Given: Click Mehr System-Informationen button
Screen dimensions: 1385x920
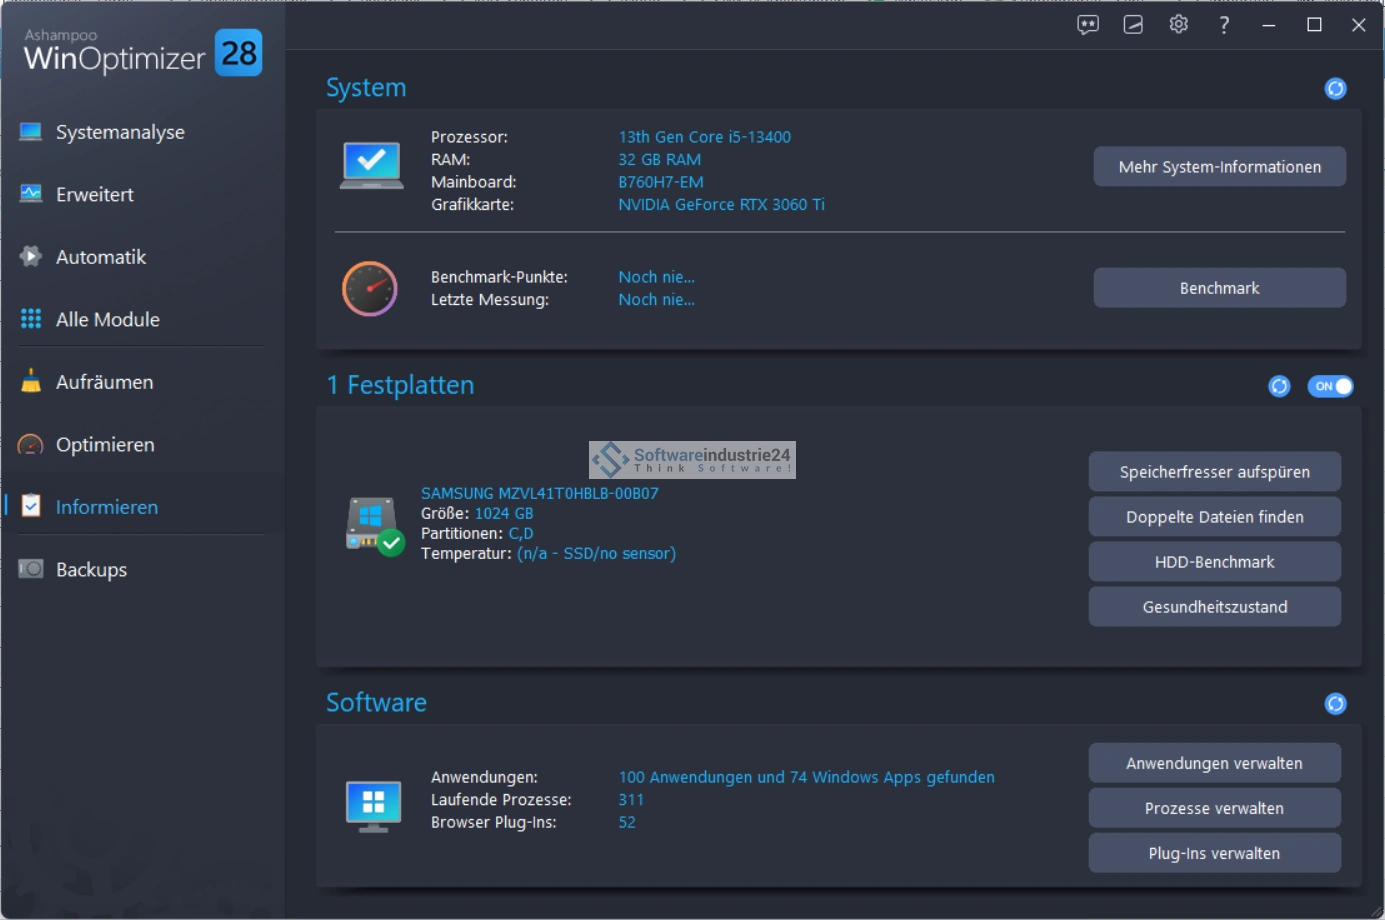Looking at the screenshot, I should tap(1219, 167).
